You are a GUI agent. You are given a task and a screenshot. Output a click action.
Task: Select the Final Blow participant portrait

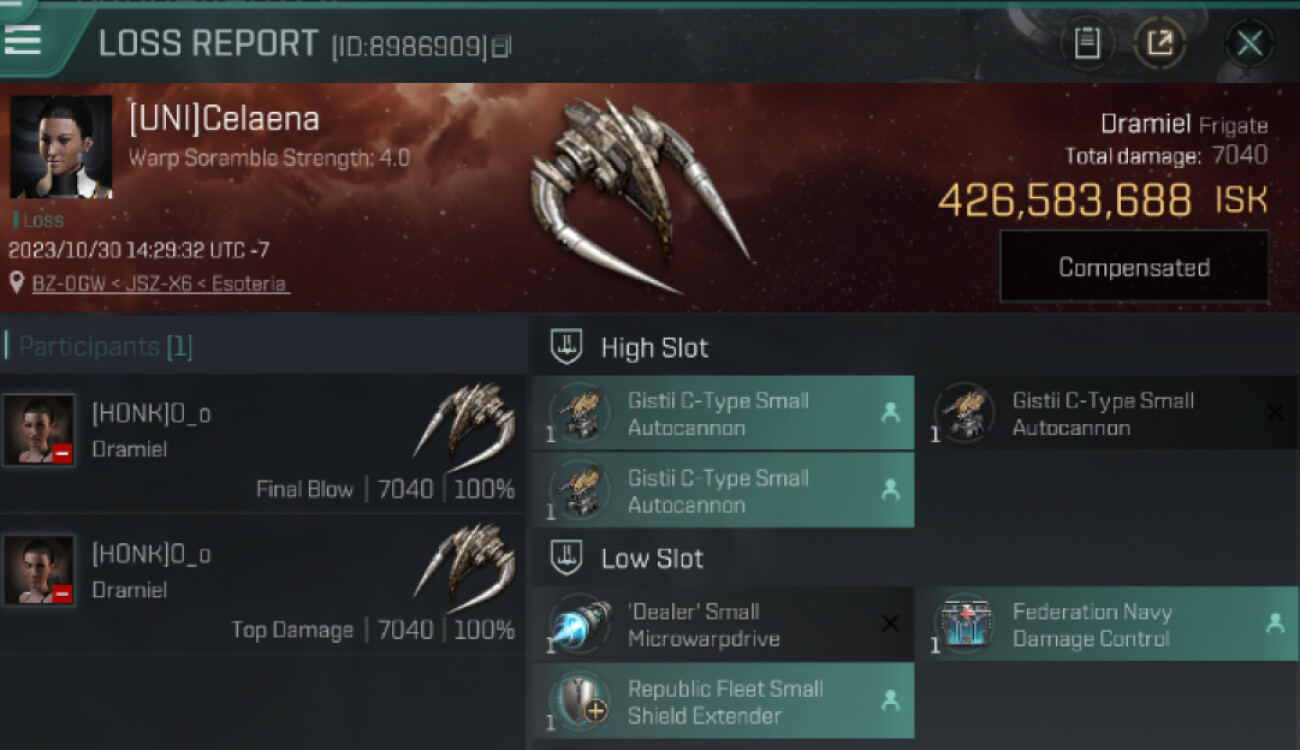point(38,430)
